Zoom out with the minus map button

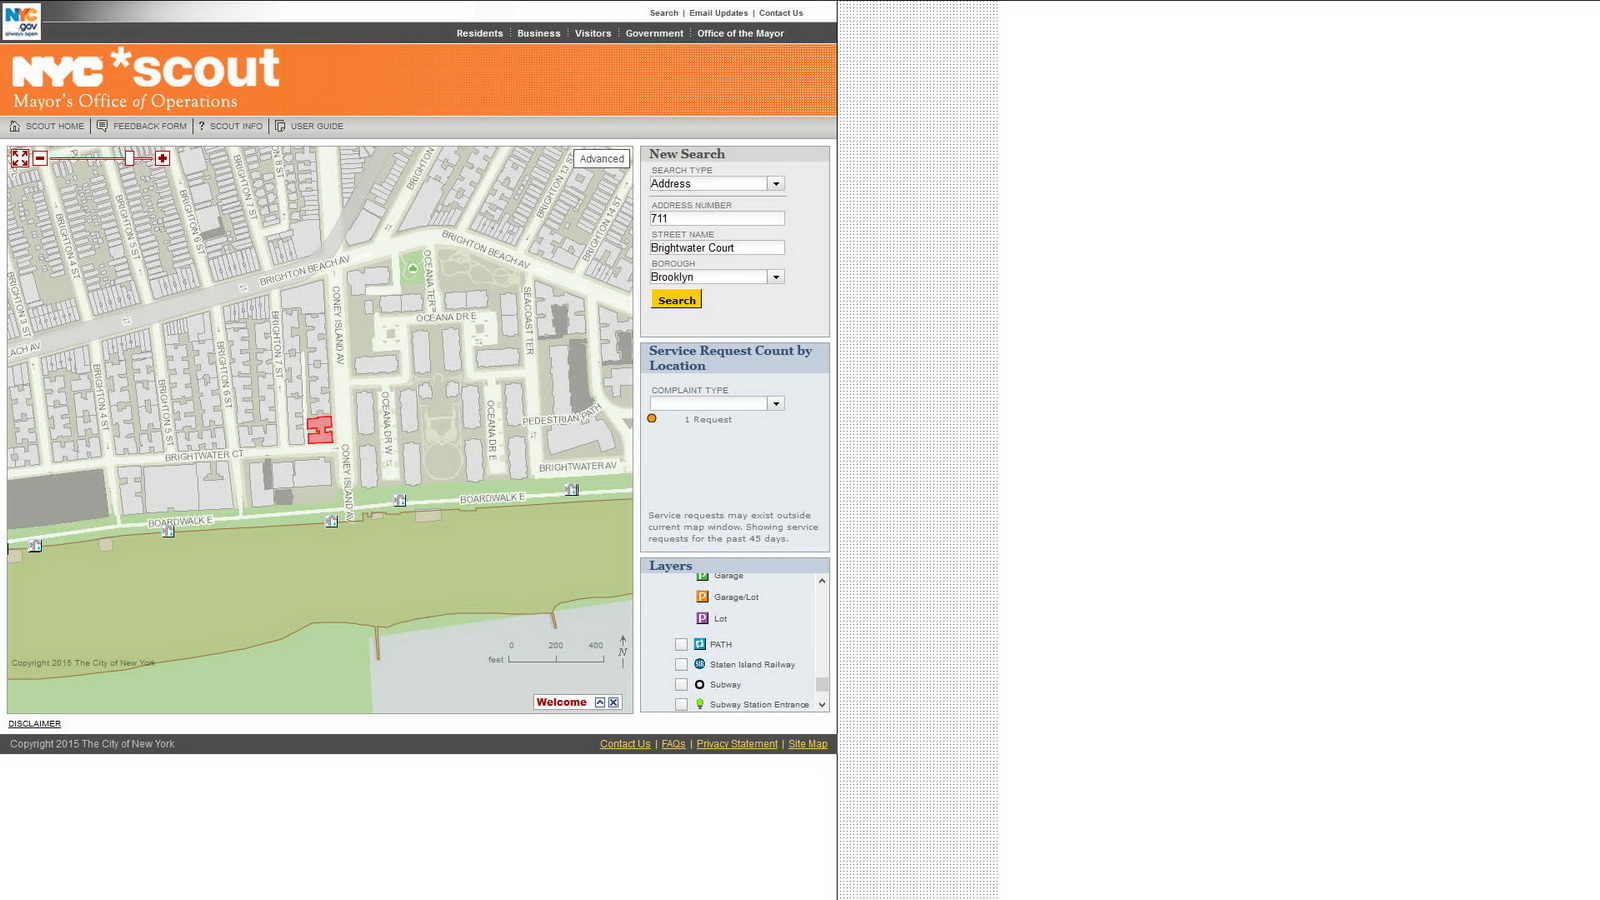click(x=40, y=158)
